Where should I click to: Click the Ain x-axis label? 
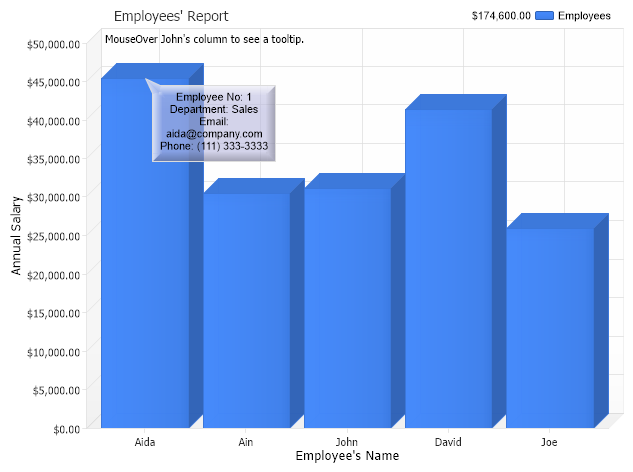click(246, 440)
